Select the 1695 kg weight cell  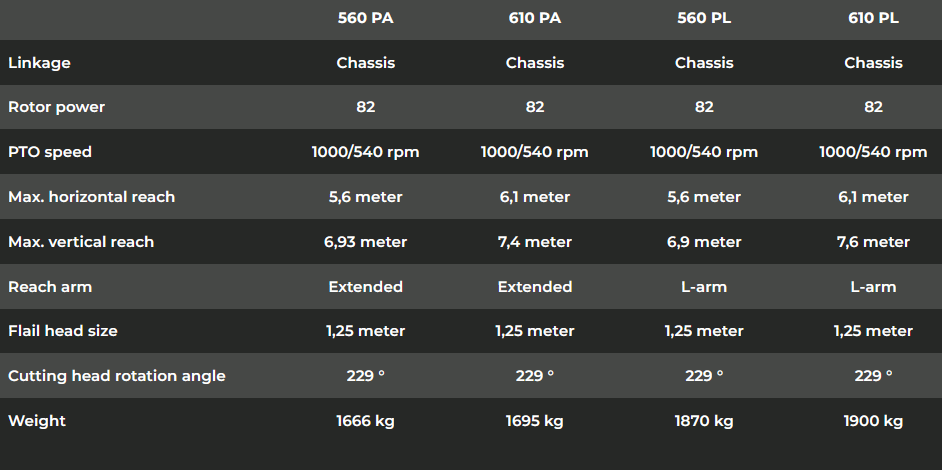click(535, 421)
